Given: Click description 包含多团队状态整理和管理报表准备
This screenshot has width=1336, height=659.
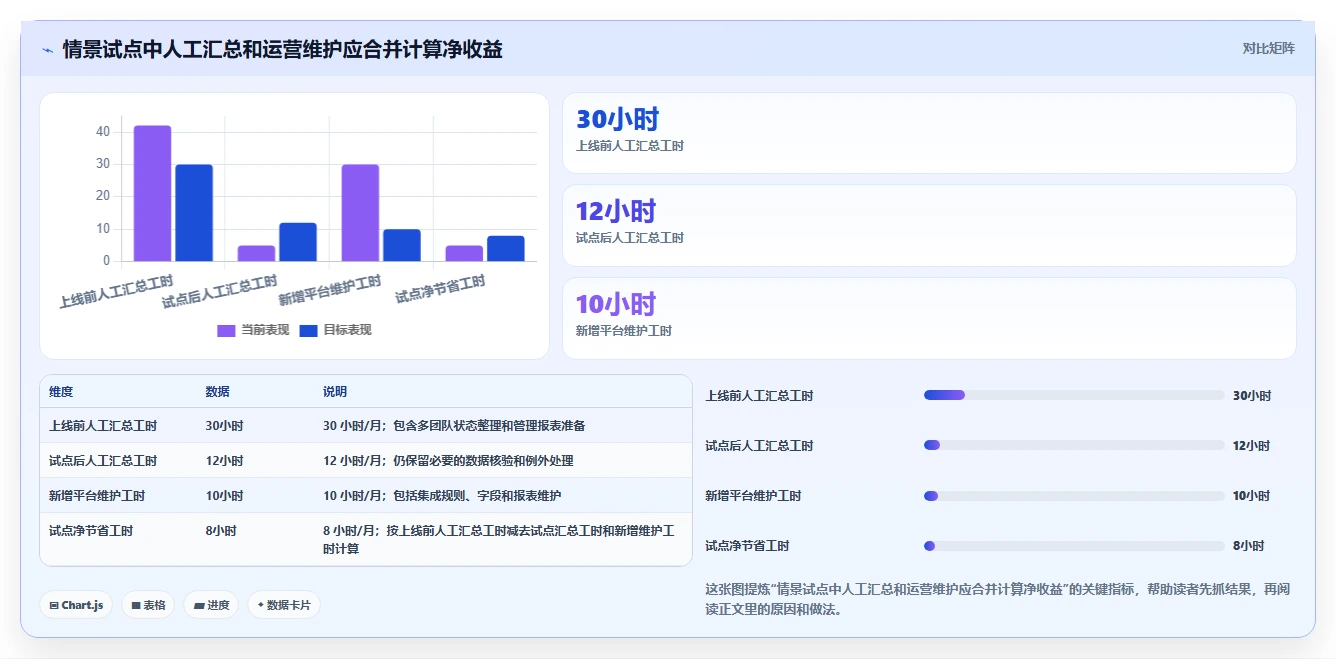Looking at the screenshot, I should tap(490, 425).
